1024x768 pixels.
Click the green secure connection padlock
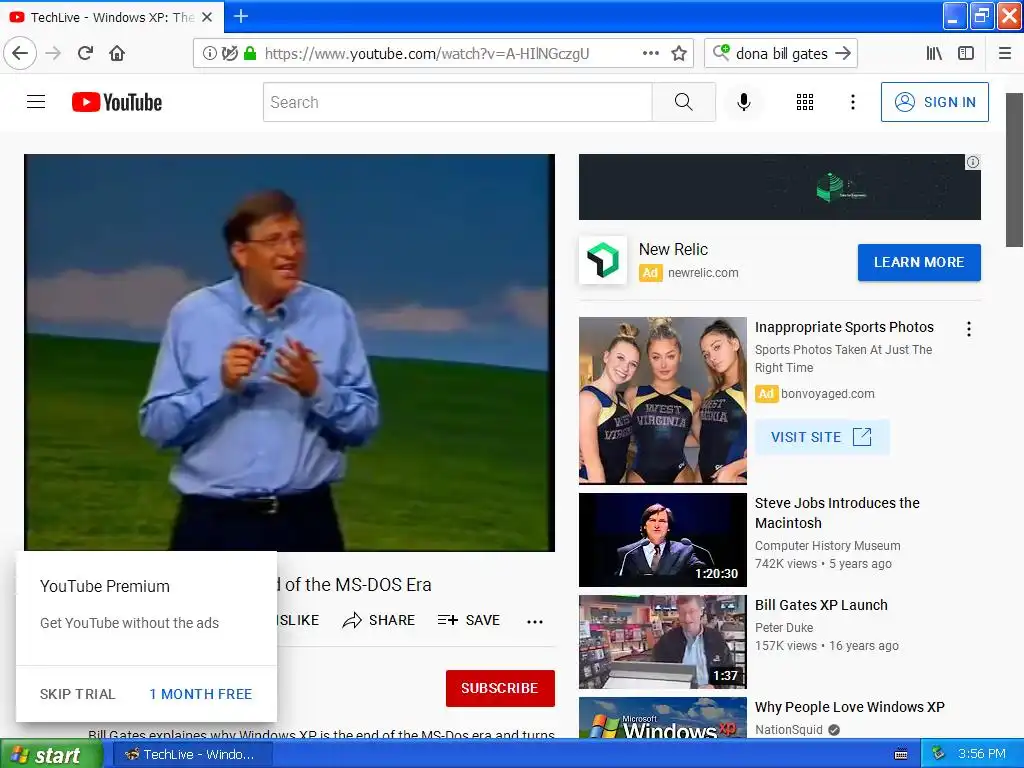coord(249,54)
